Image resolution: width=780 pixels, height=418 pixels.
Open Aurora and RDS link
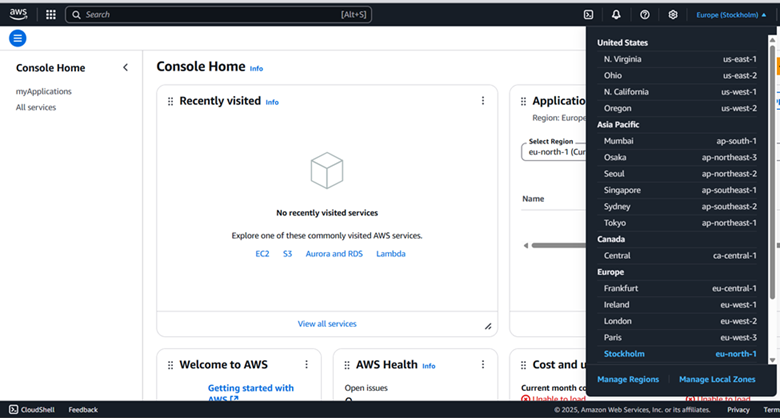tap(334, 254)
